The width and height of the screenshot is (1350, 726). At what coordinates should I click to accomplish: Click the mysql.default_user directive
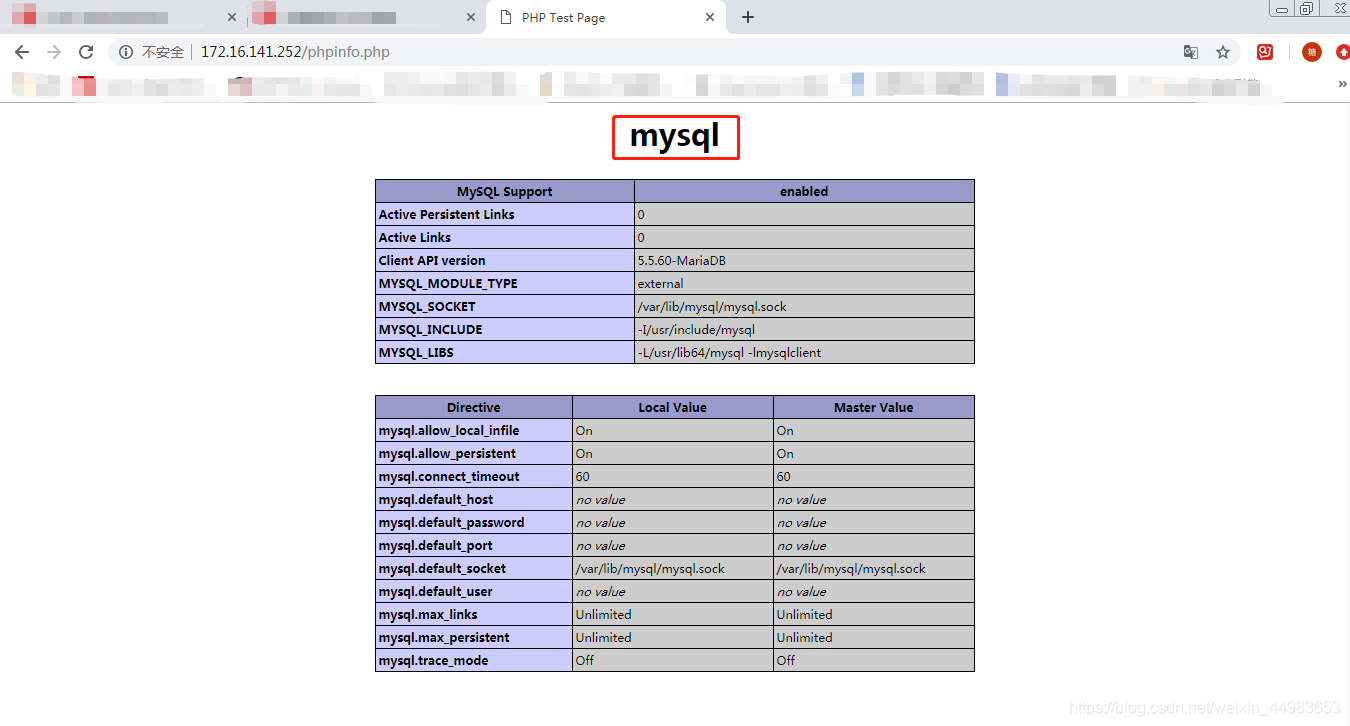coord(436,591)
